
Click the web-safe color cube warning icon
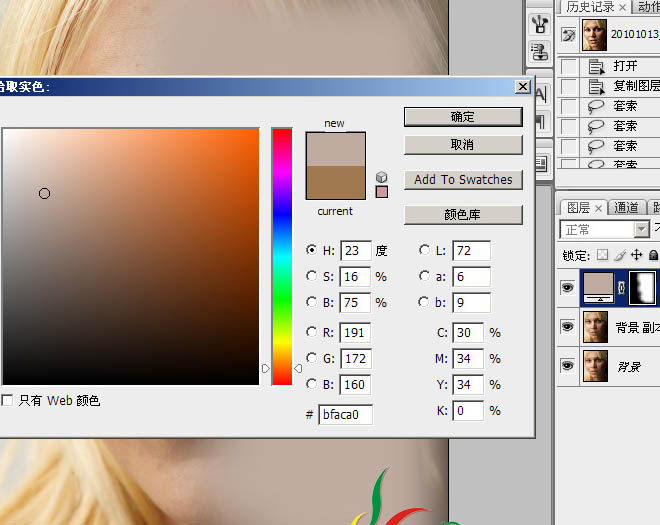tap(381, 177)
